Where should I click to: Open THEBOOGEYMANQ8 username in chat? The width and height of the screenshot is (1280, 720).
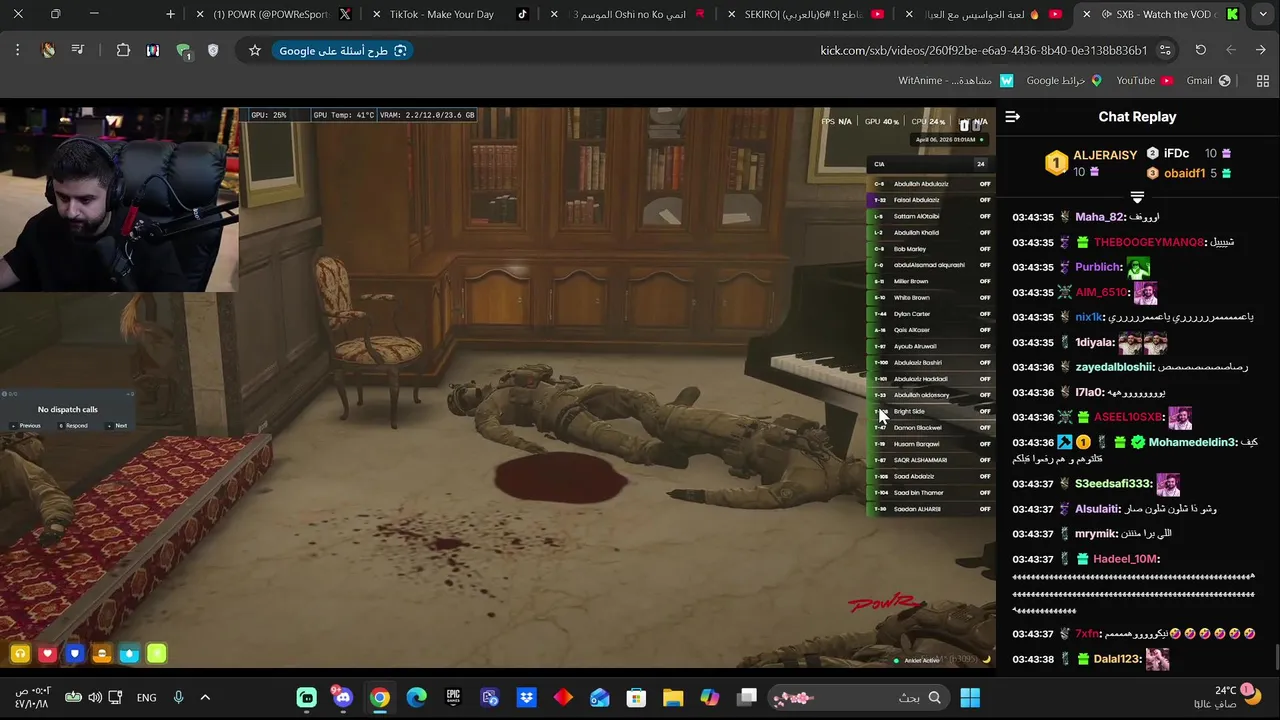tap(1150, 242)
